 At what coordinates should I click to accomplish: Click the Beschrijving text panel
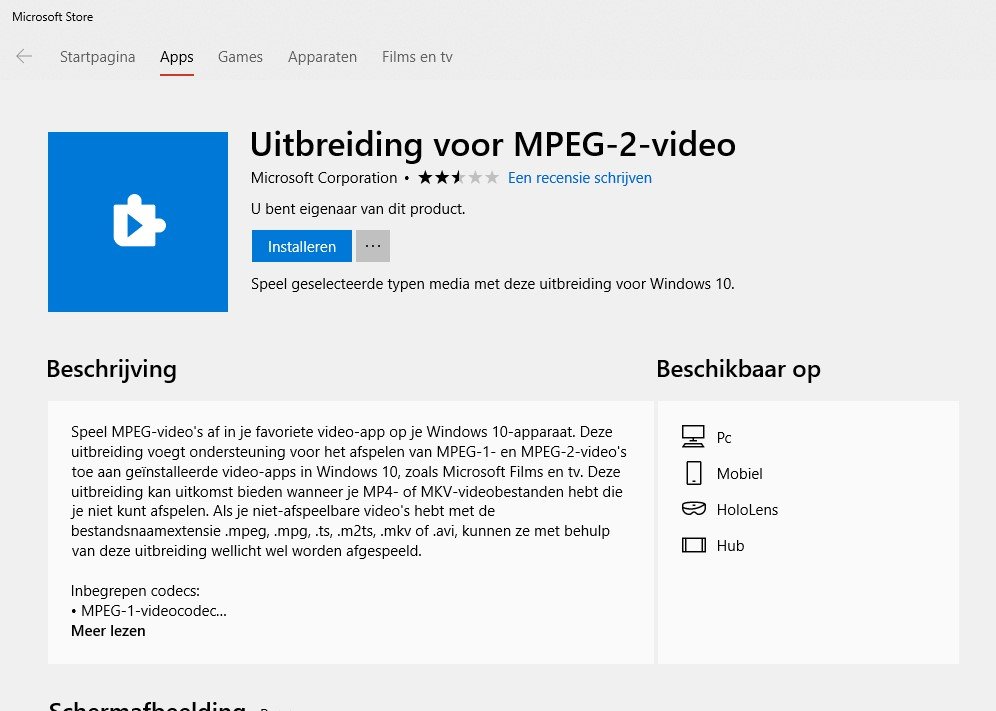351,532
